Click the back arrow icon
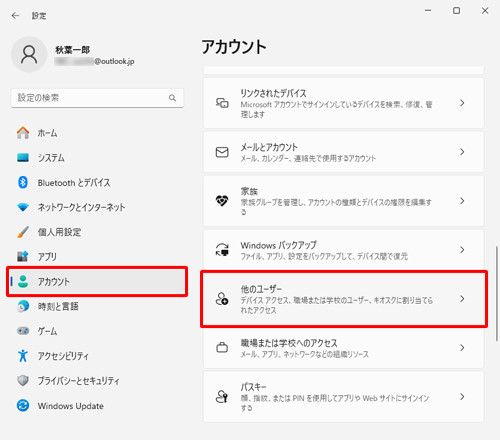This screenshot has width=500, height=440. click(x=15, y=15)
